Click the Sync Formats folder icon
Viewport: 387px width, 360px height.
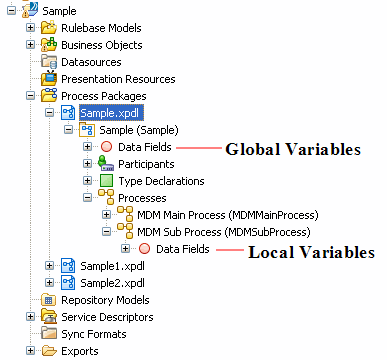49,333
